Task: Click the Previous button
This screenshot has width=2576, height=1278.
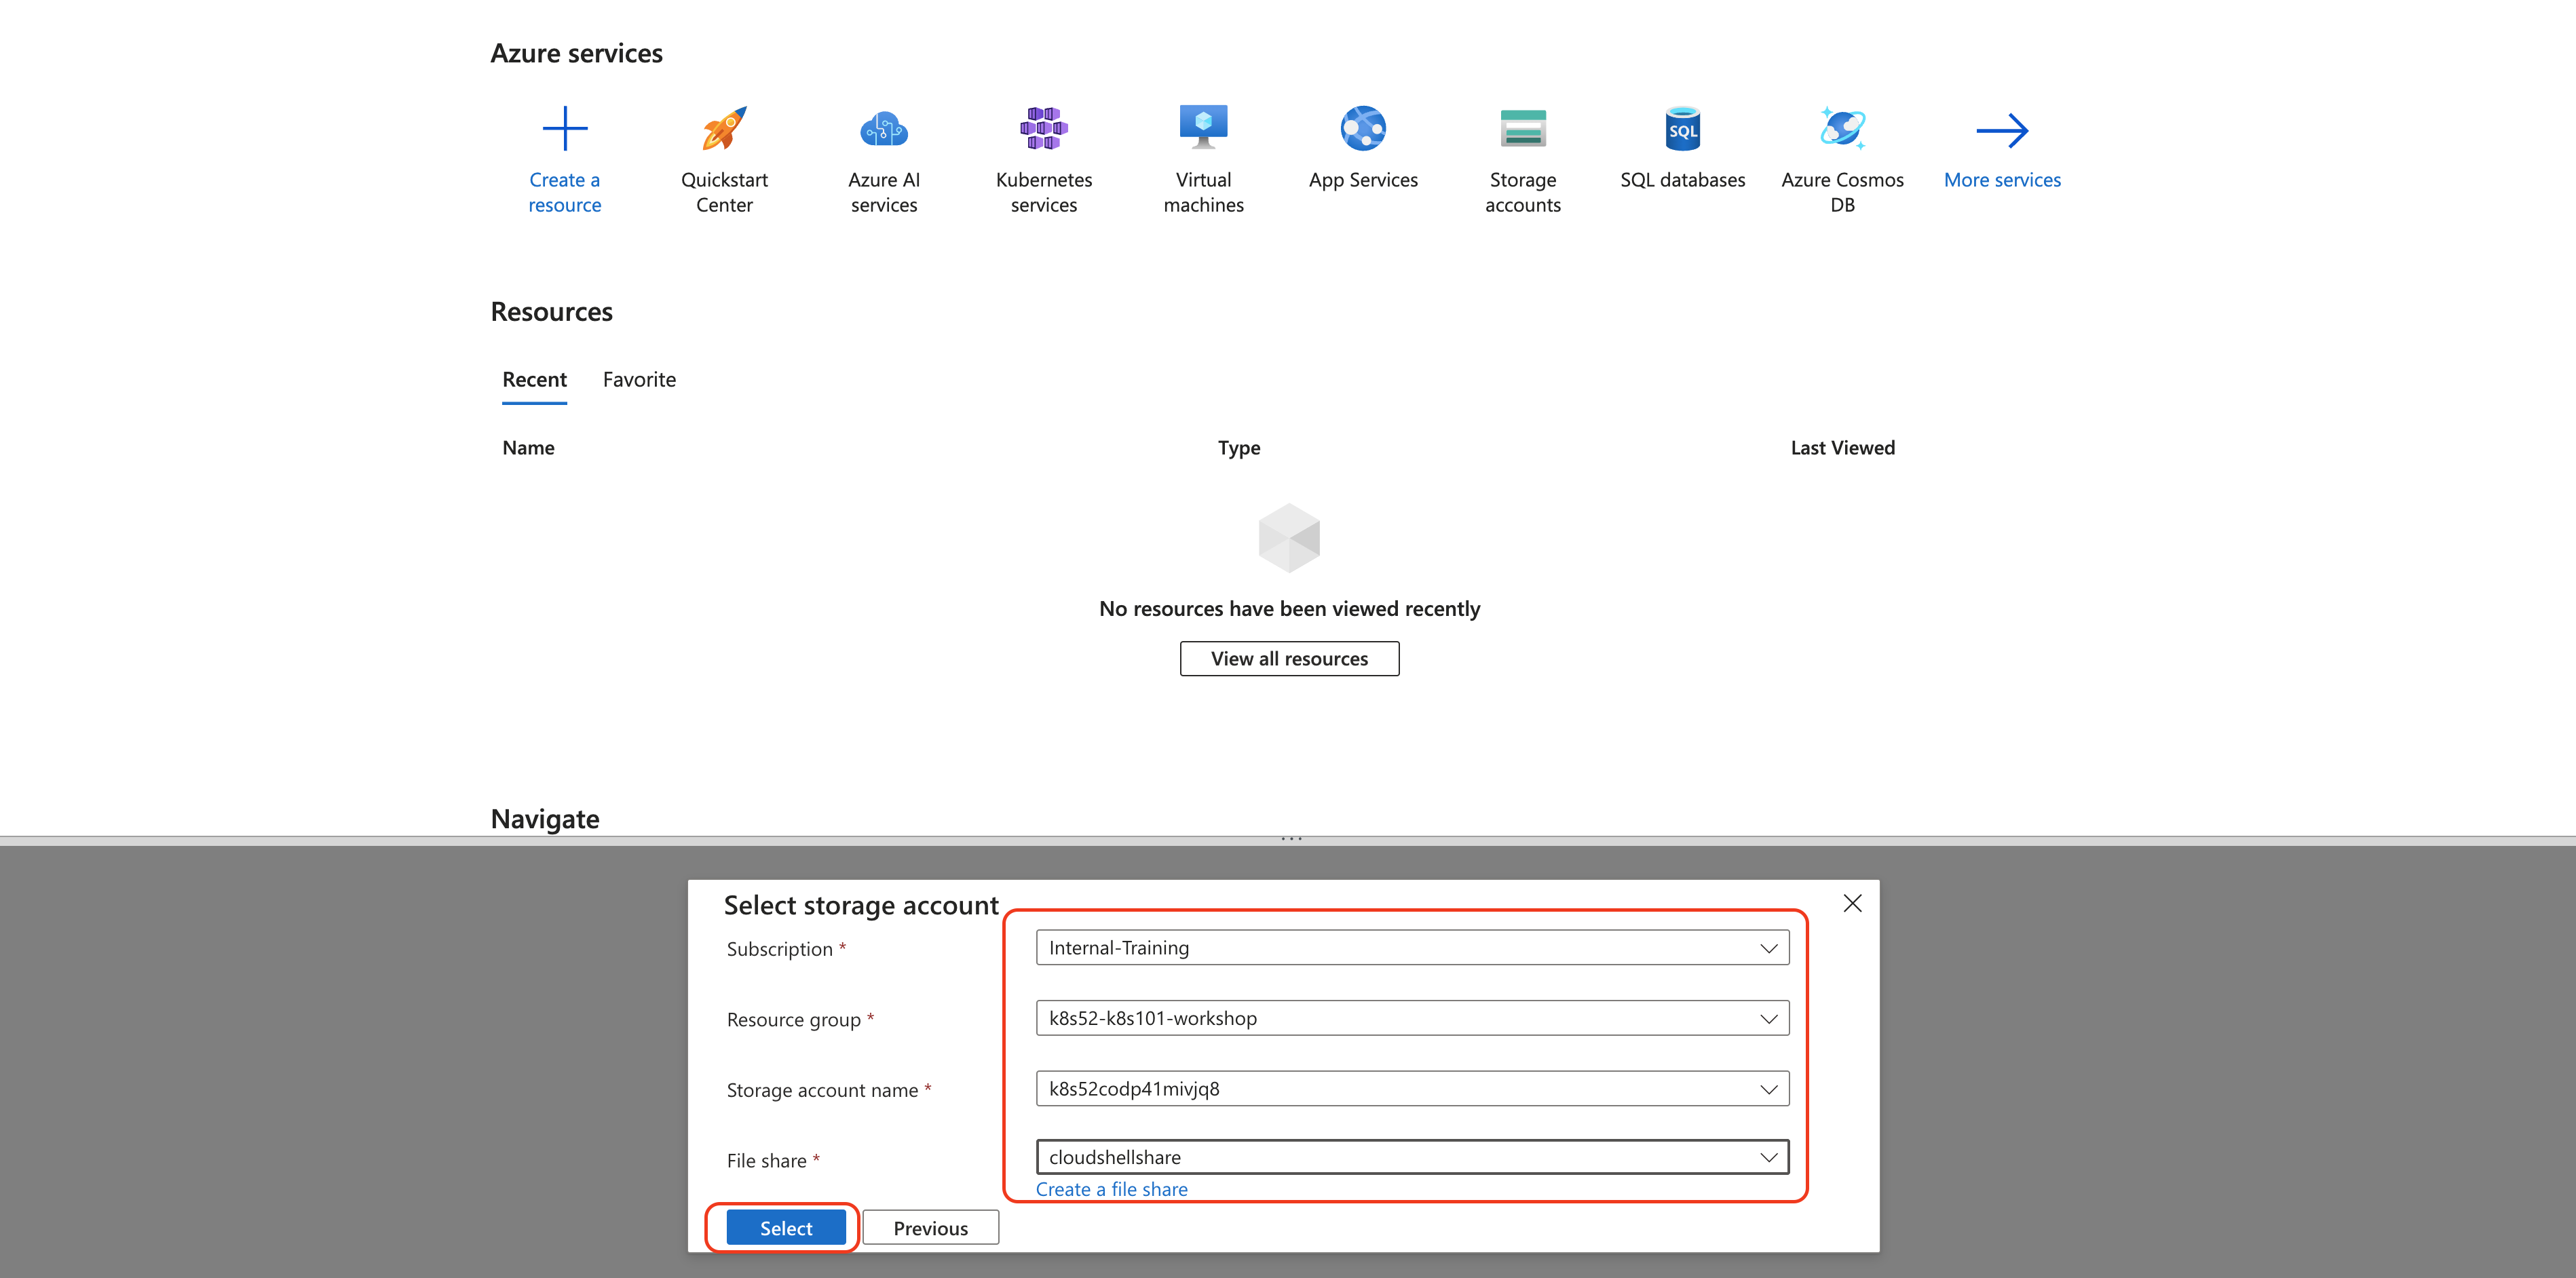Action: [930, 1228]
